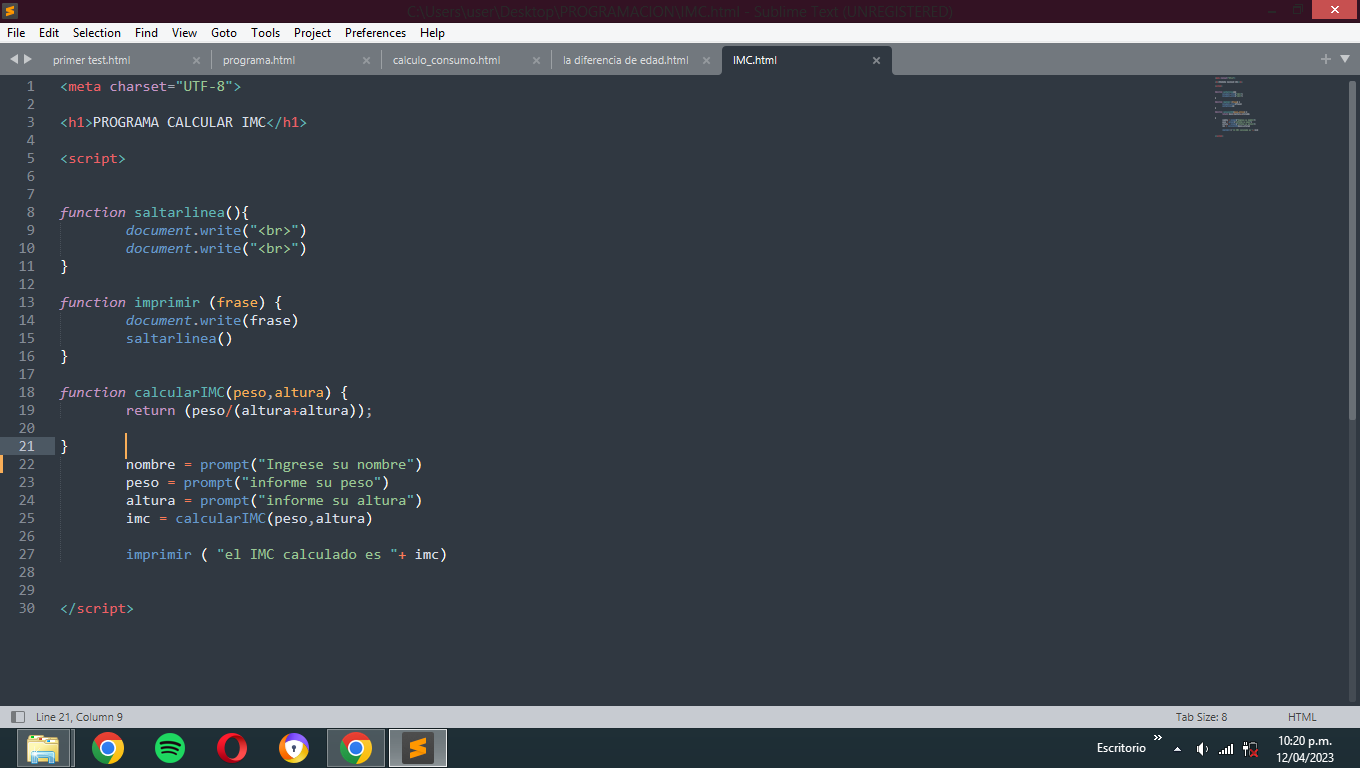Click the "el IMC calculado es " string
Image resolution: width=1360 pixels, height=768 pixels.
[307, 554]
